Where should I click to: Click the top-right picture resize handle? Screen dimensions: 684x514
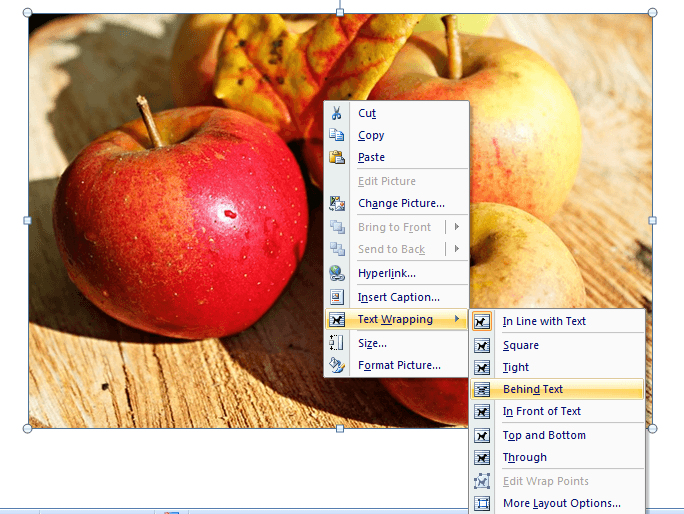tap(653, 13)
